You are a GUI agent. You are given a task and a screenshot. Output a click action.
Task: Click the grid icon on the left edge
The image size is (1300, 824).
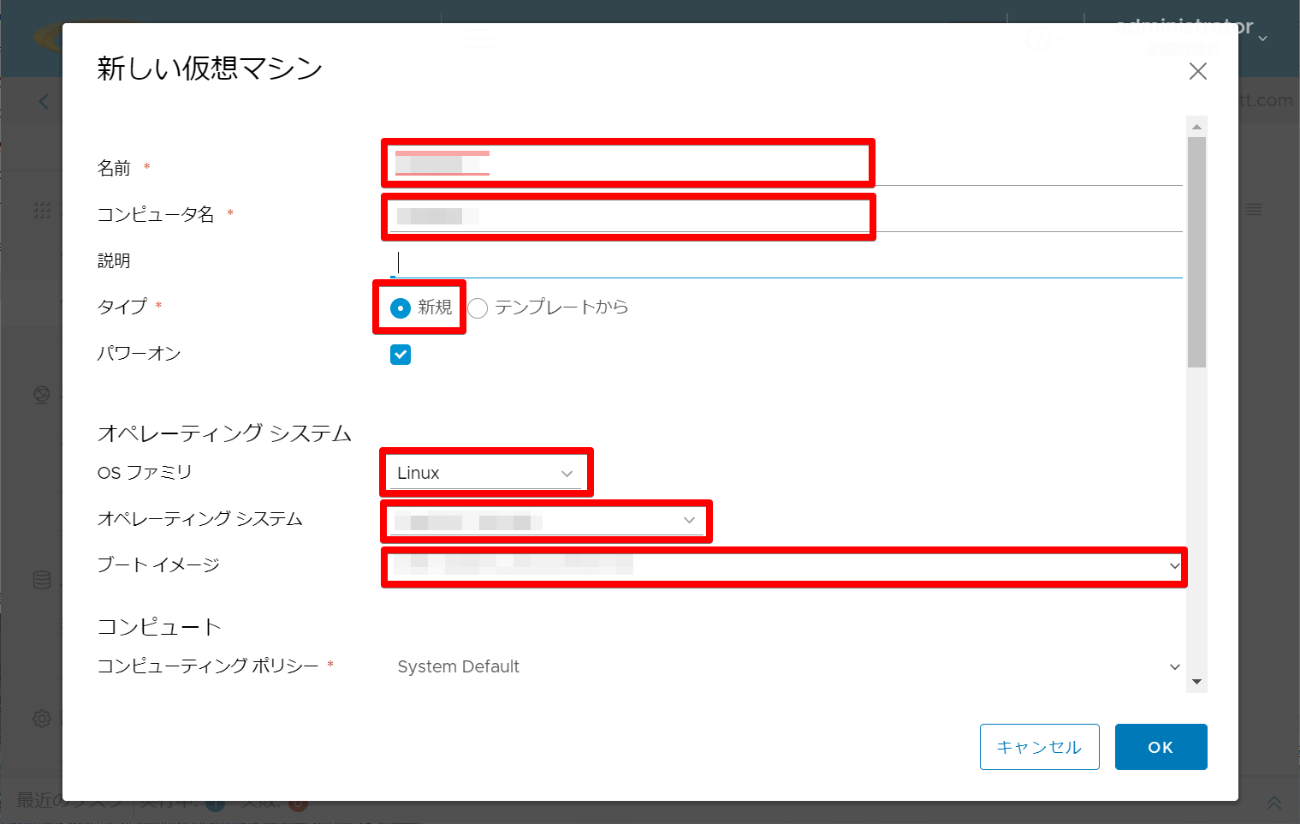(42, 210)
